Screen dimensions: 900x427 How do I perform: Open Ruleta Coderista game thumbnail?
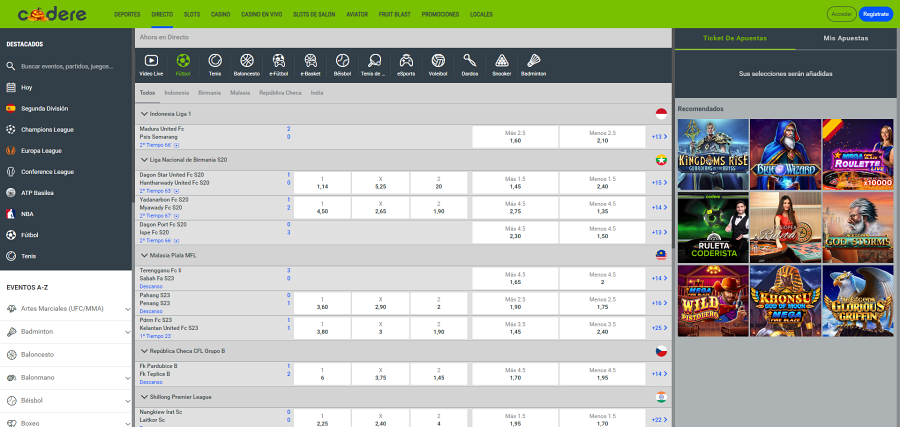click(x=713, y=227)
